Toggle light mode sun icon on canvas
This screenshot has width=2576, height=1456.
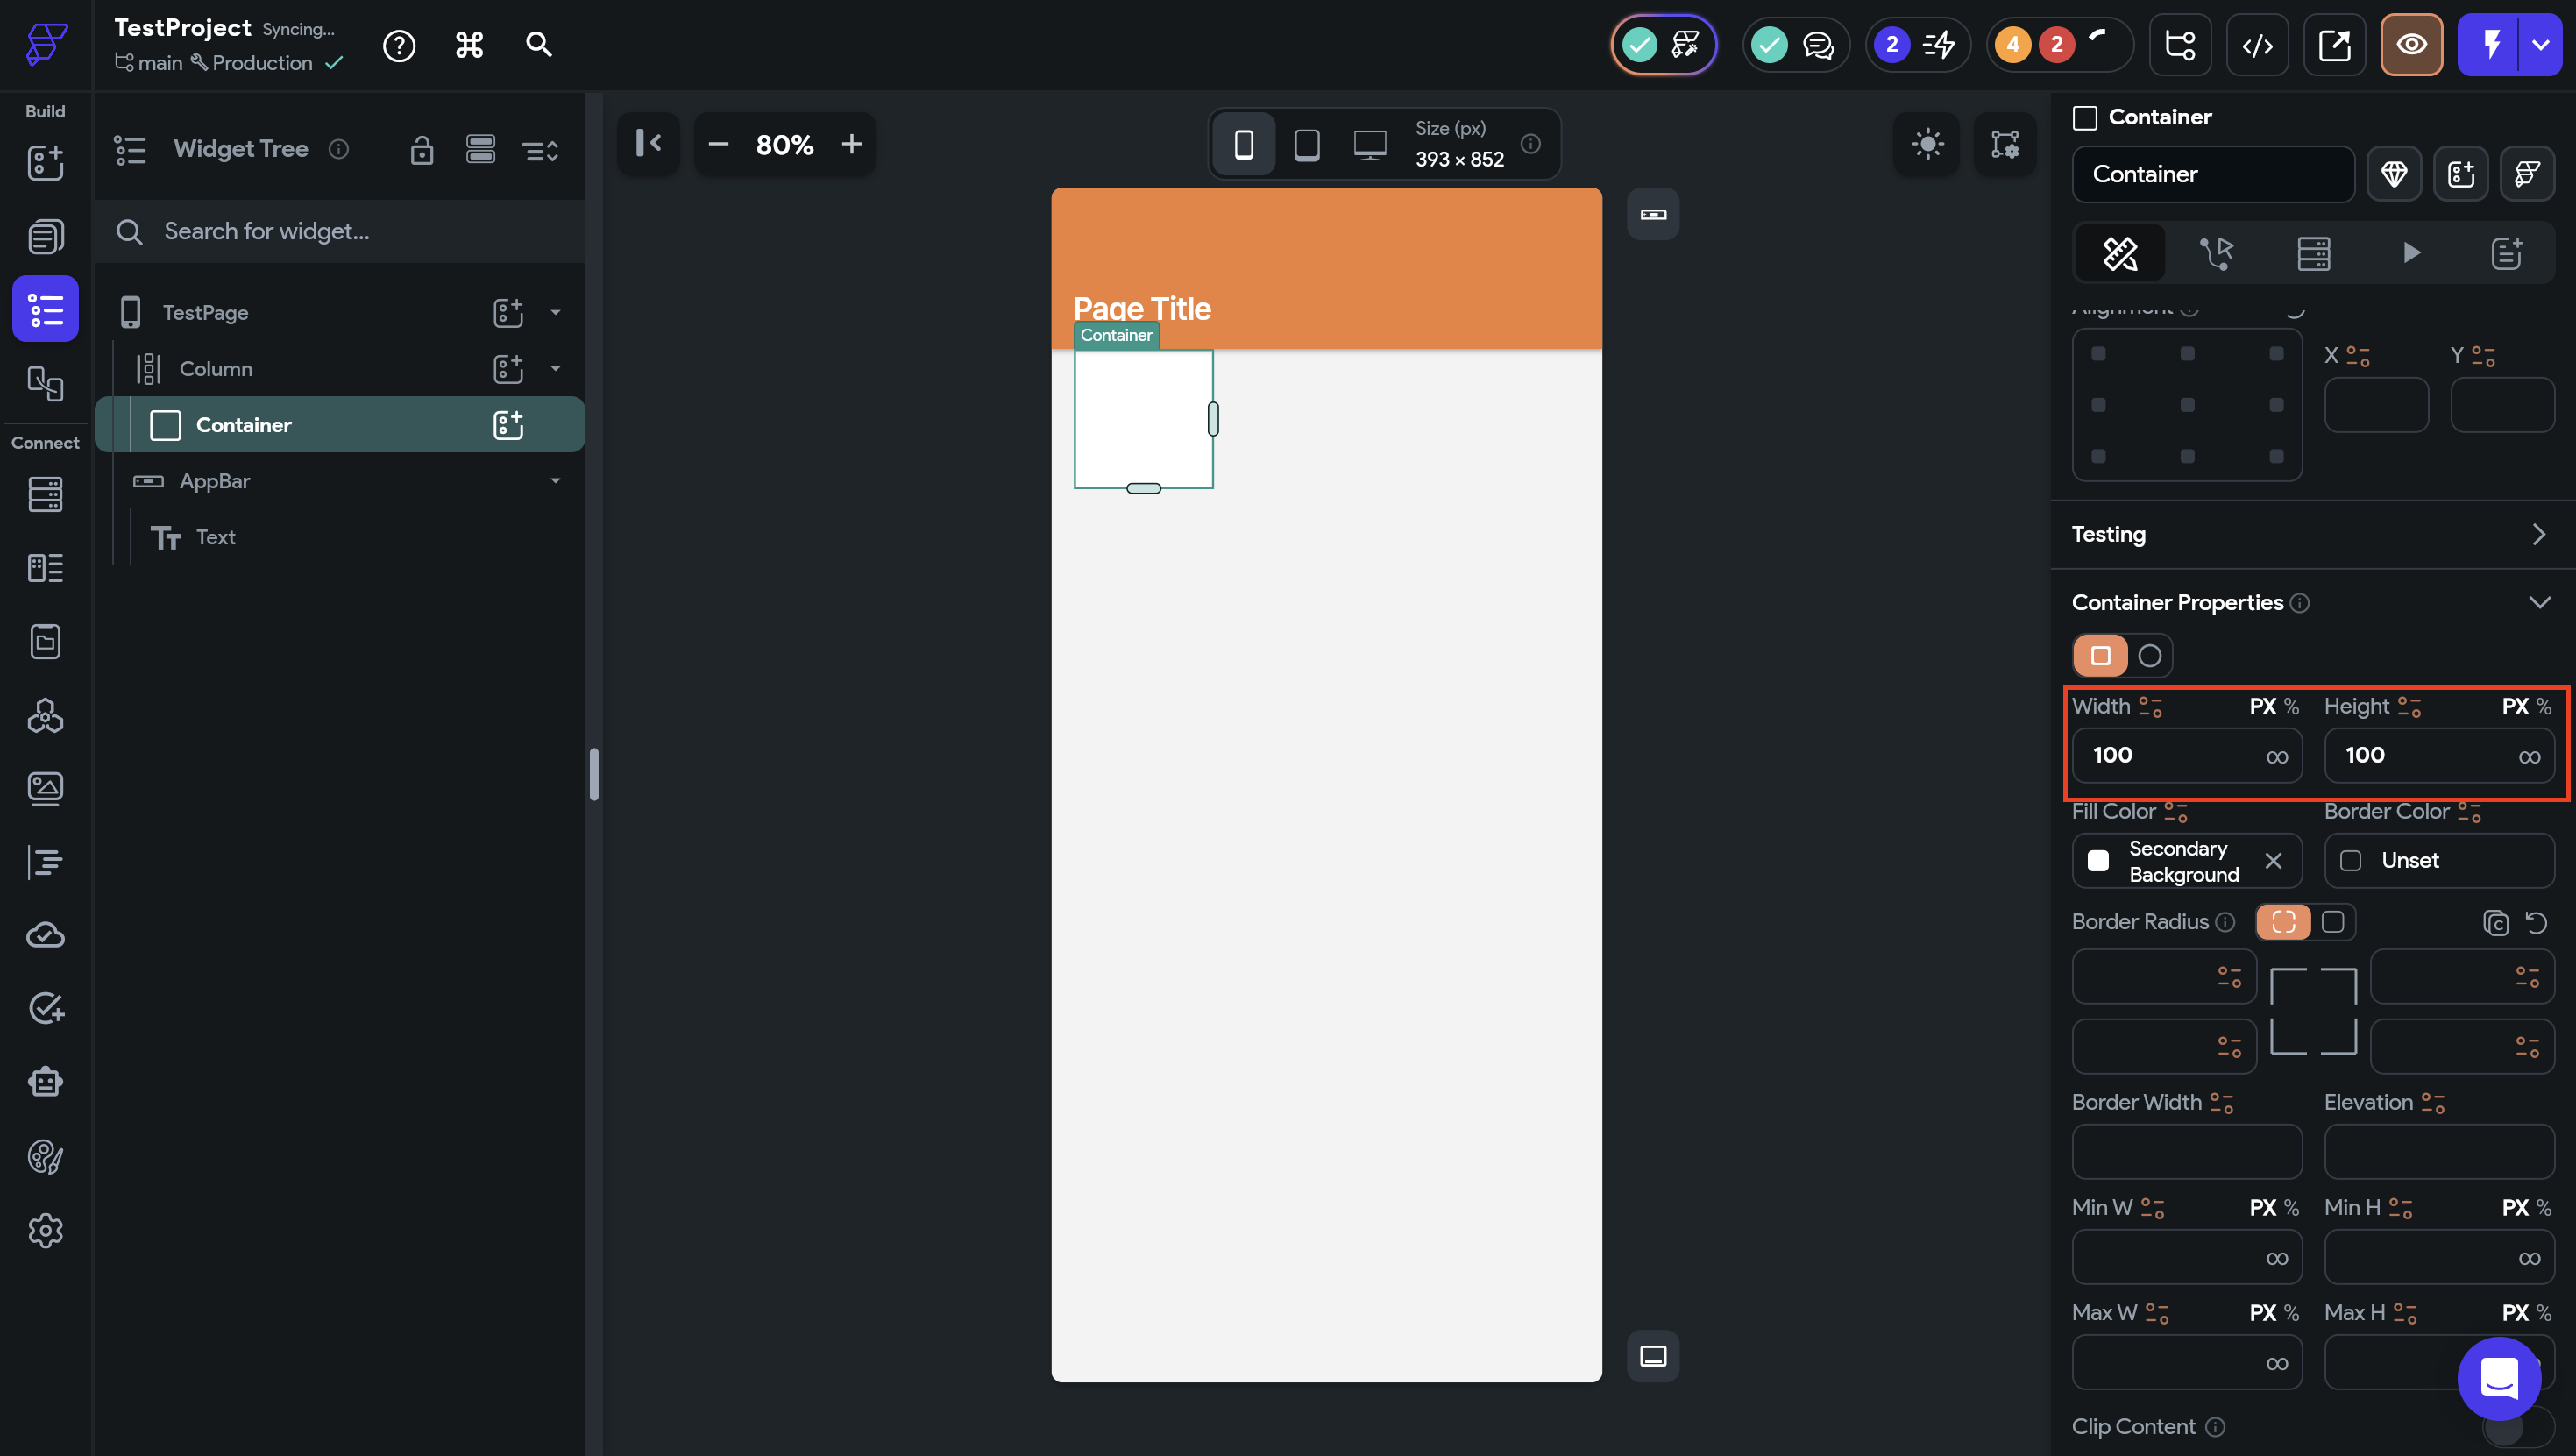tap(1927, 144)
